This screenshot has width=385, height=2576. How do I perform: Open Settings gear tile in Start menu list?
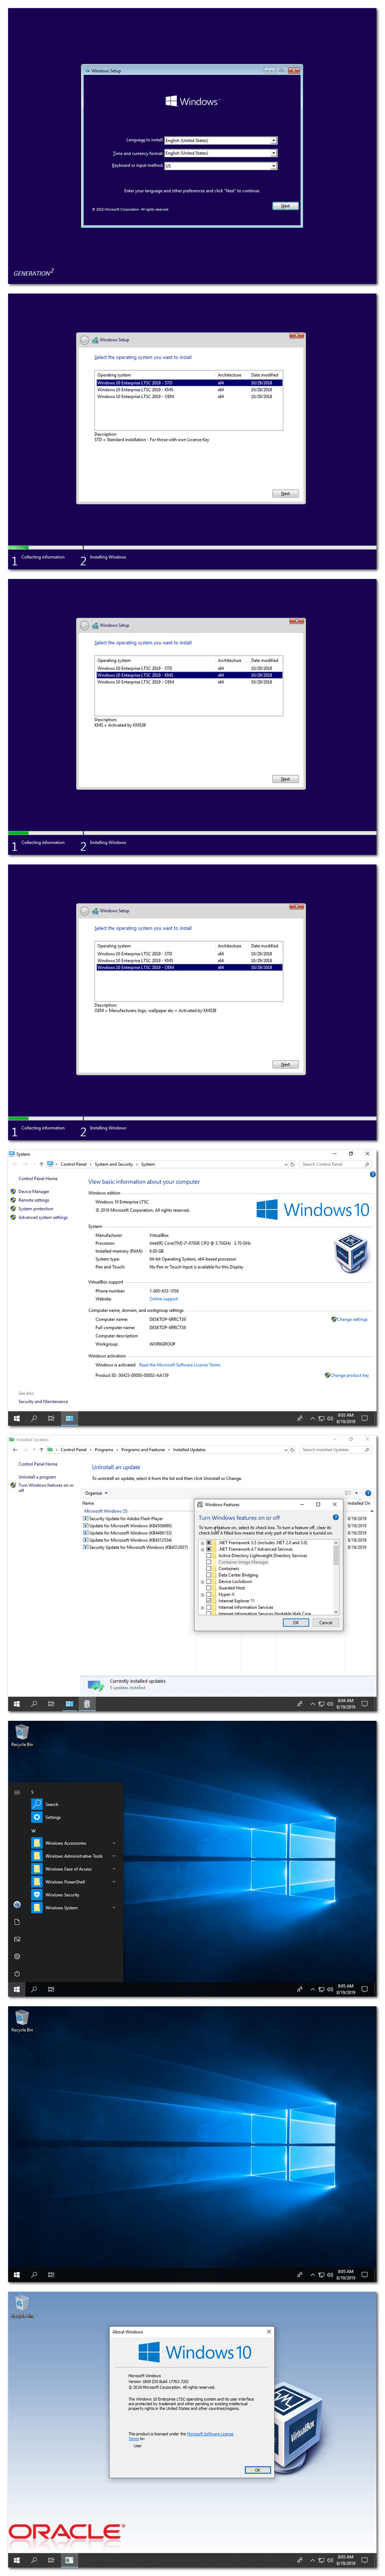37,1817
